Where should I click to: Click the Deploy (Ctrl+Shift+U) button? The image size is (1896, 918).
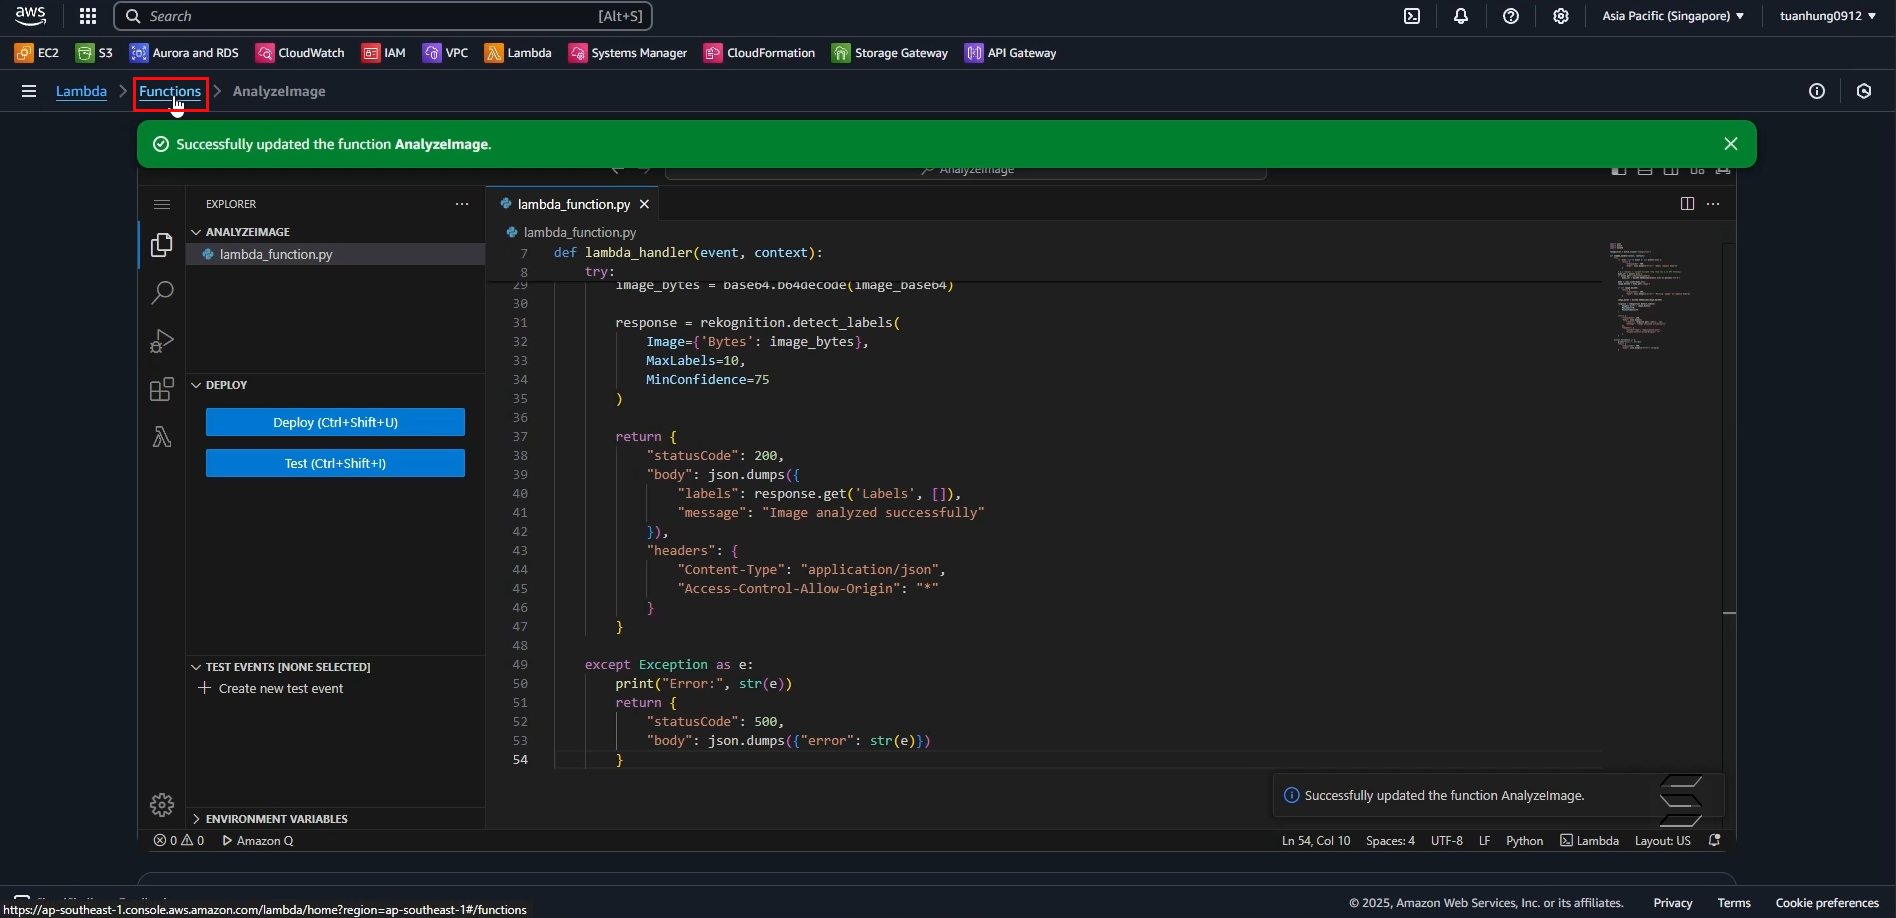[335, 422]
